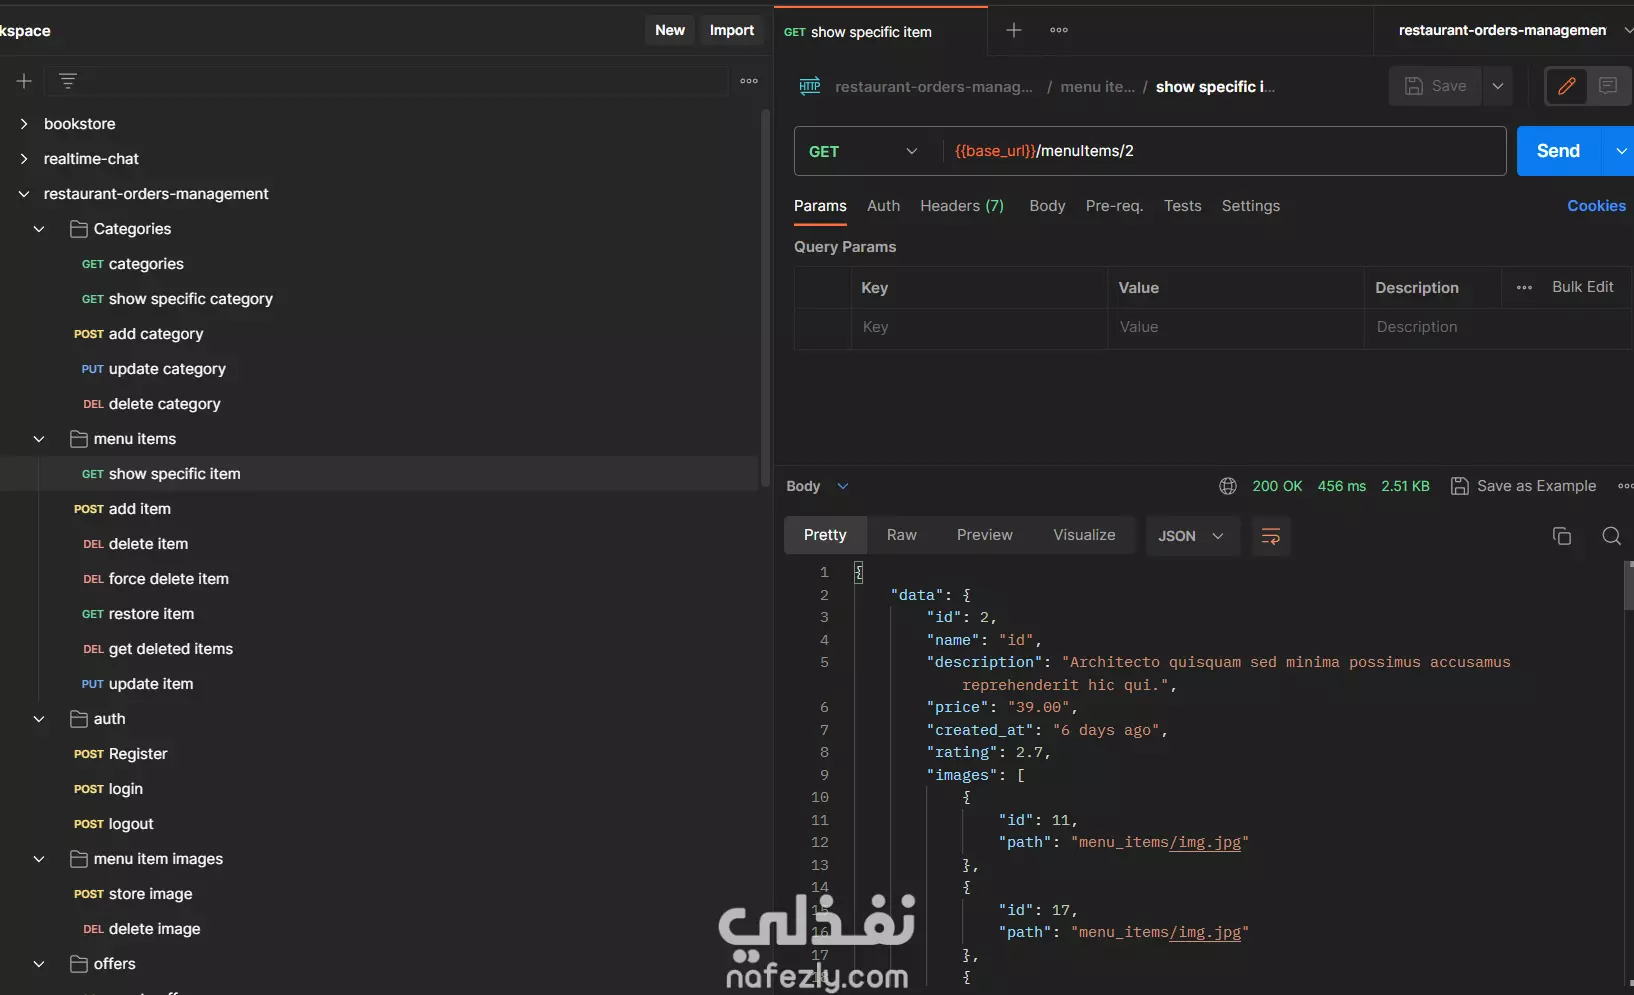Copy the response body with the copy icon
Image resolution: width=1634 pixels, height=995 pixels.
point(1561,536)
